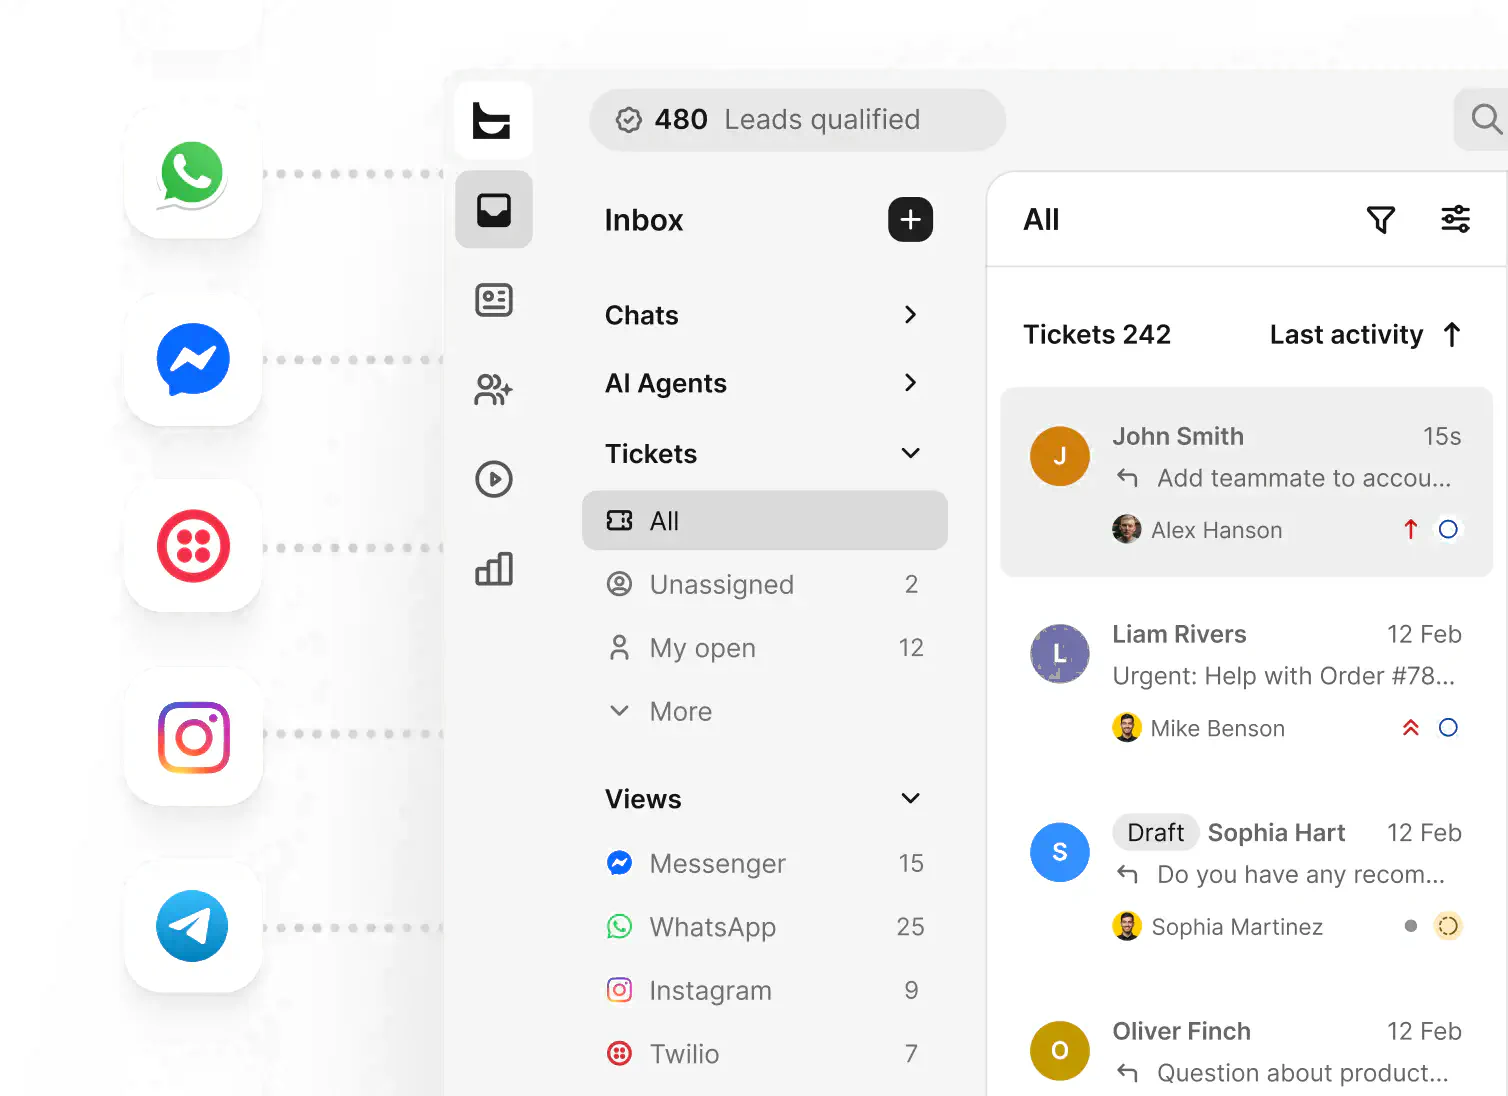
Task: Reverse sort order with the up arrow
Action: coord(1452,334)
